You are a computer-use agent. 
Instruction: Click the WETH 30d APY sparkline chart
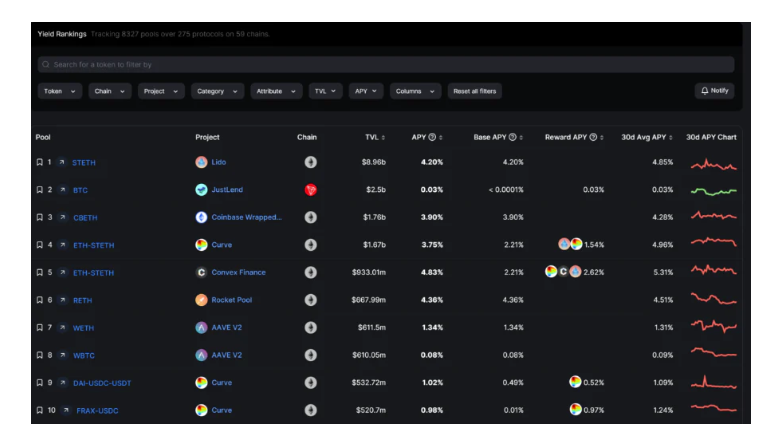pos(713,326)
